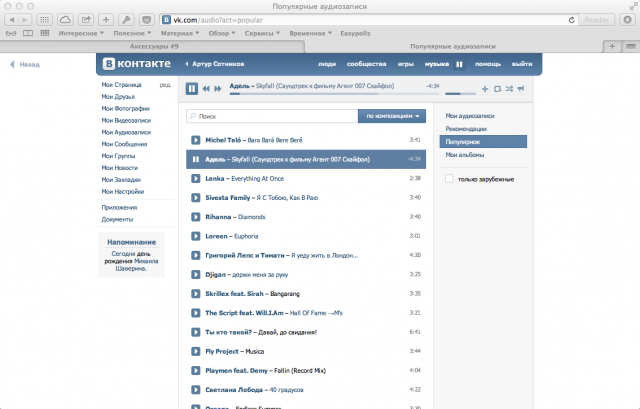The height and width of the screenshot is (409, 640).
Task: Expand Полезное bookmarks folder
Action: click(132, 33)
